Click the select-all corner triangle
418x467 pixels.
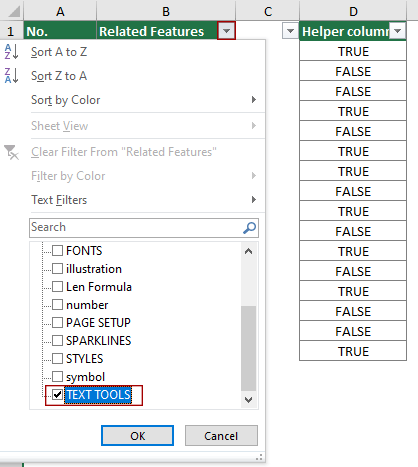click(14, 12)
